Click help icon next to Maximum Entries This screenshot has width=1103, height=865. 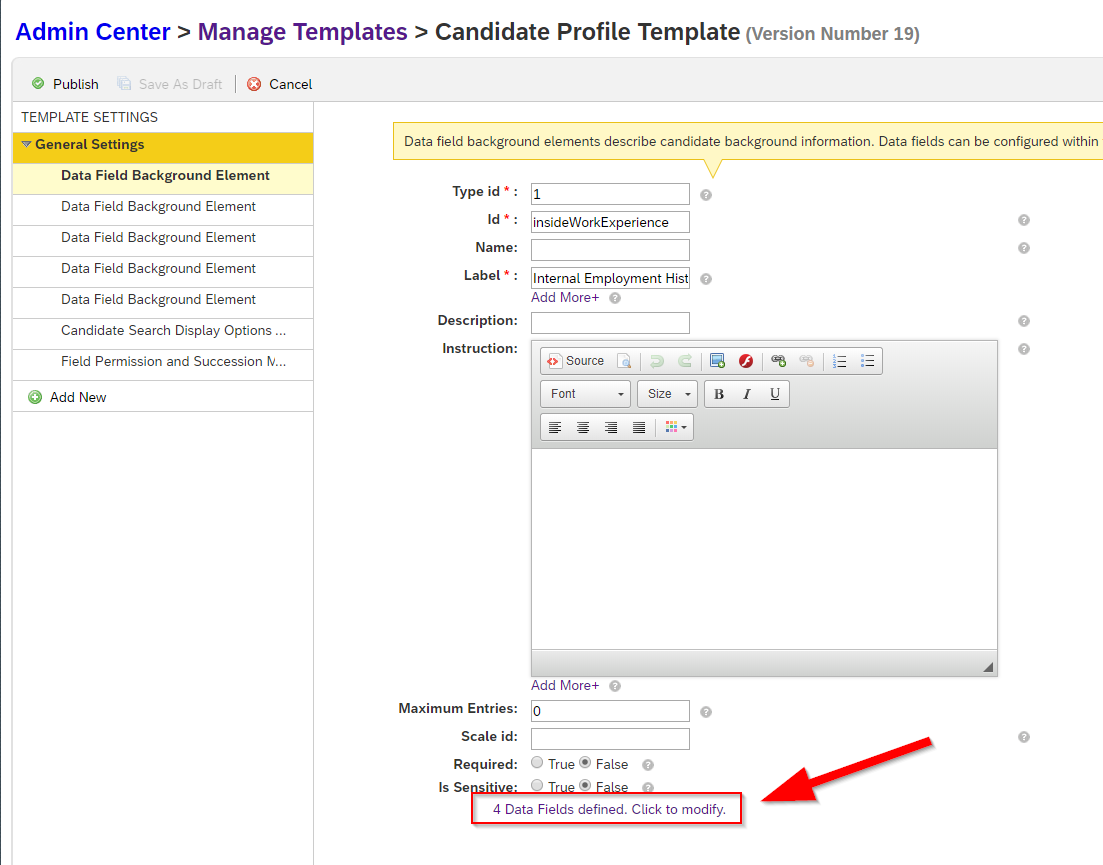point(706,712)
